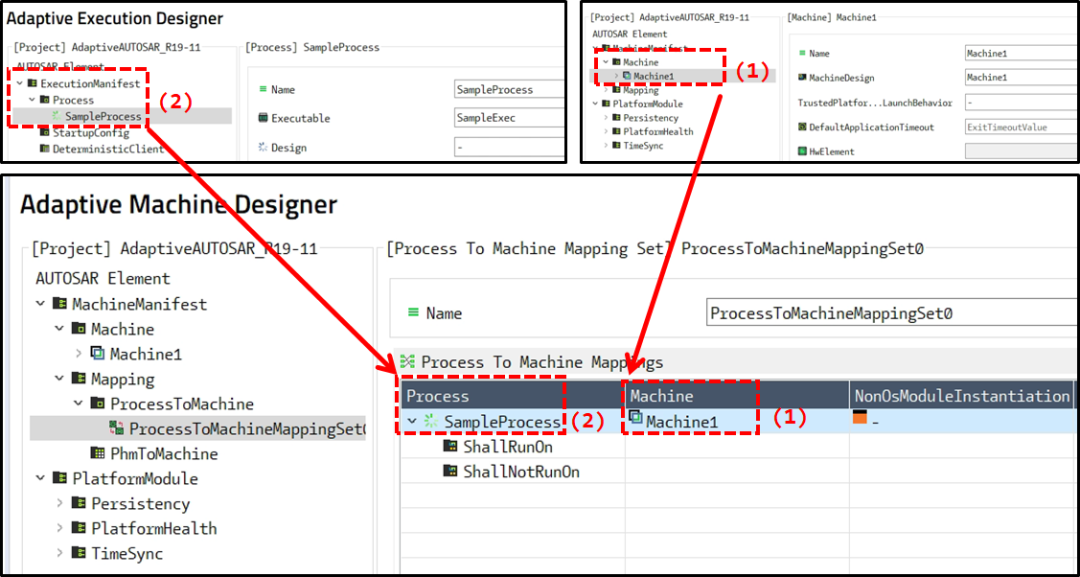Click DeterministicClient folder icon in Execution Designer
This screenshot has width=1080, height=577.
44,148
